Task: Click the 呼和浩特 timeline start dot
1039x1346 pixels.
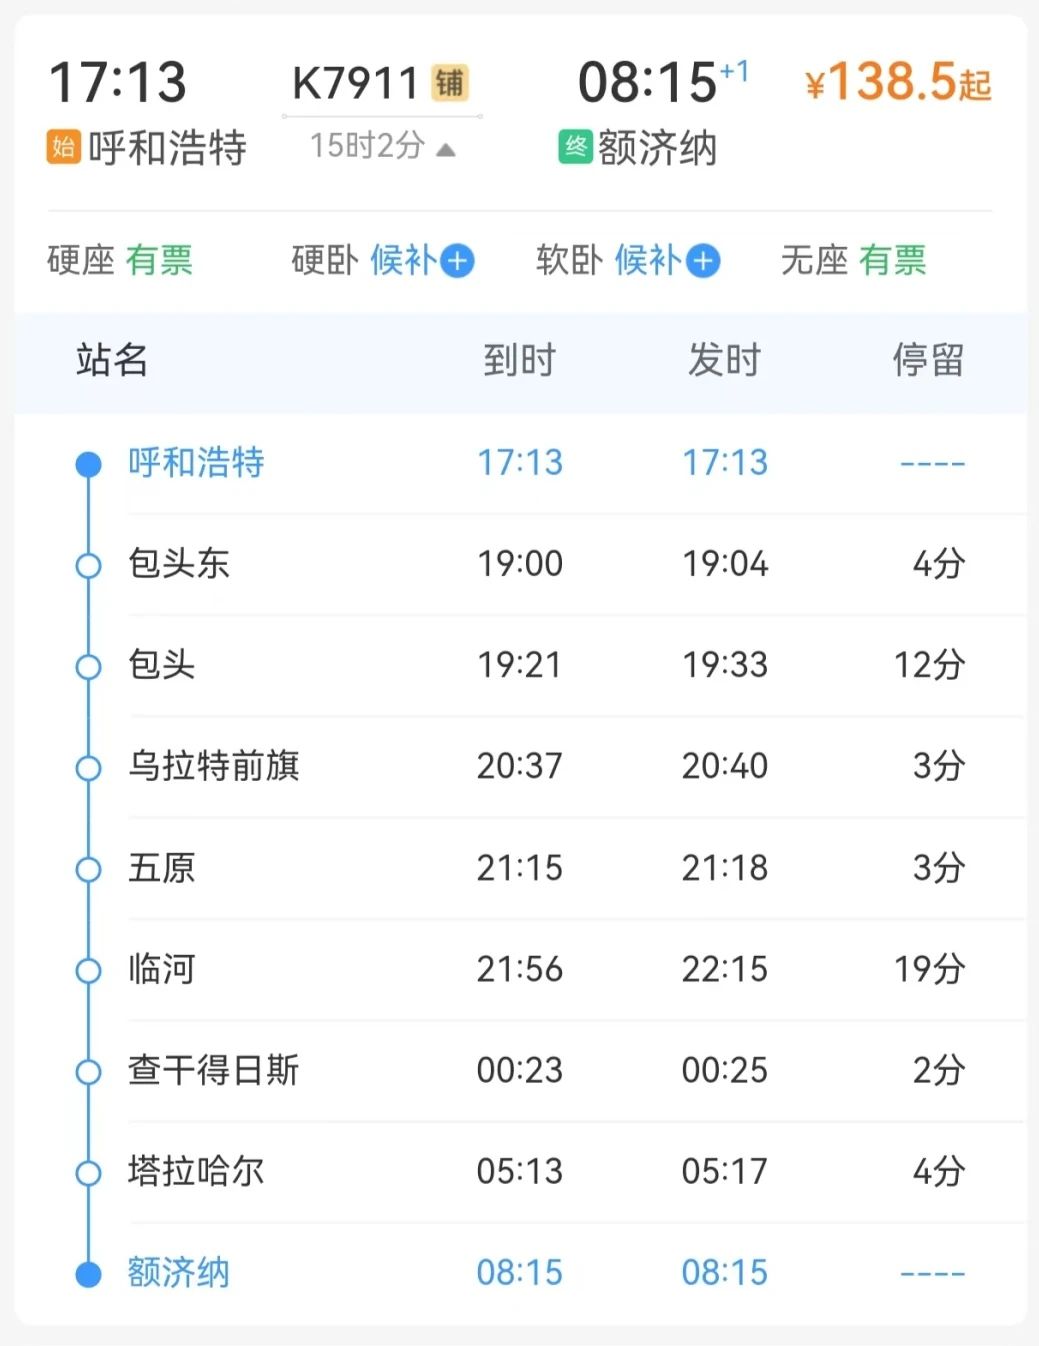Action: coord(89,464)
